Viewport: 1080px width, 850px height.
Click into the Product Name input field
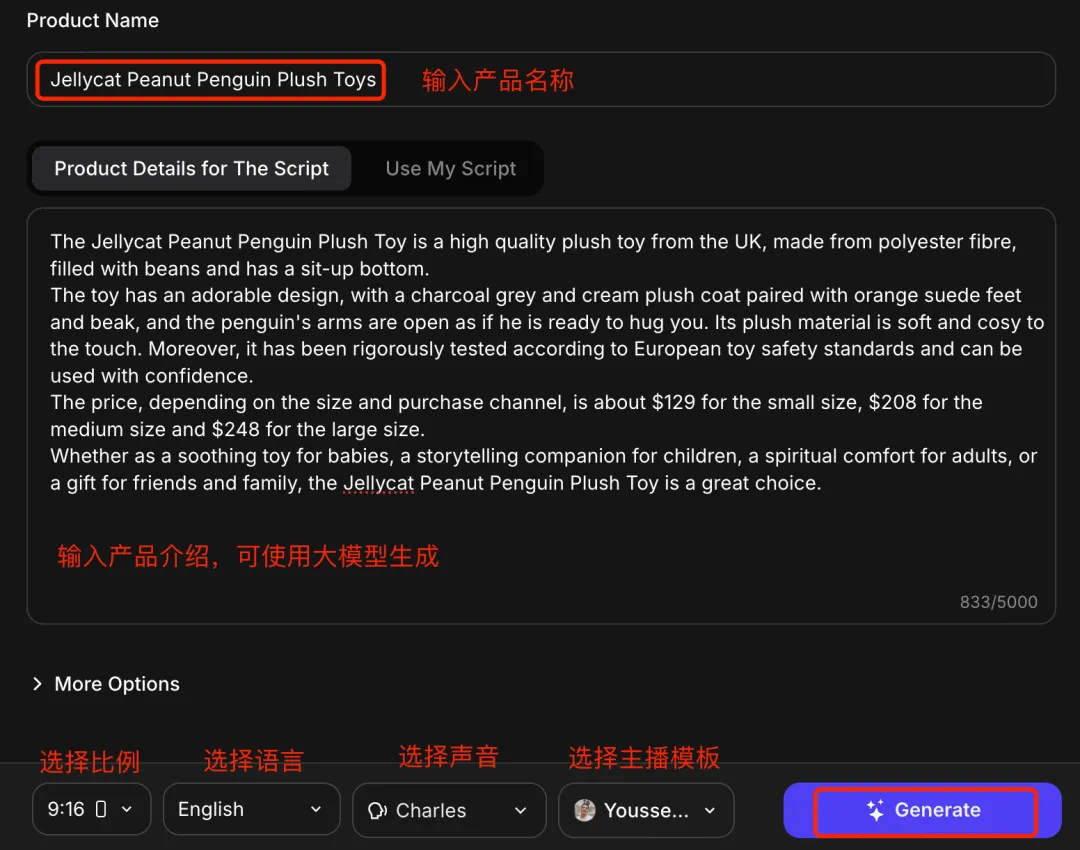(700, 80)
